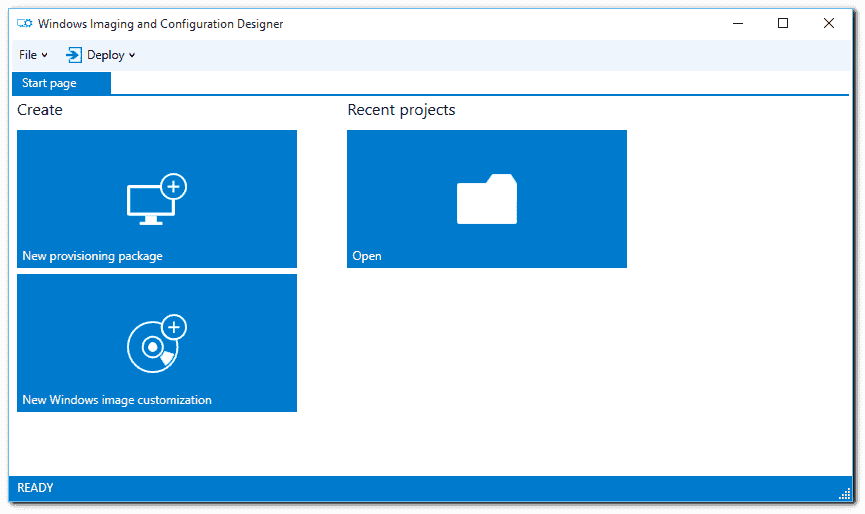Viewport: 865px width, 514px height.
Task: Click the Open recent projects tile
Action: tap(487, 199)
